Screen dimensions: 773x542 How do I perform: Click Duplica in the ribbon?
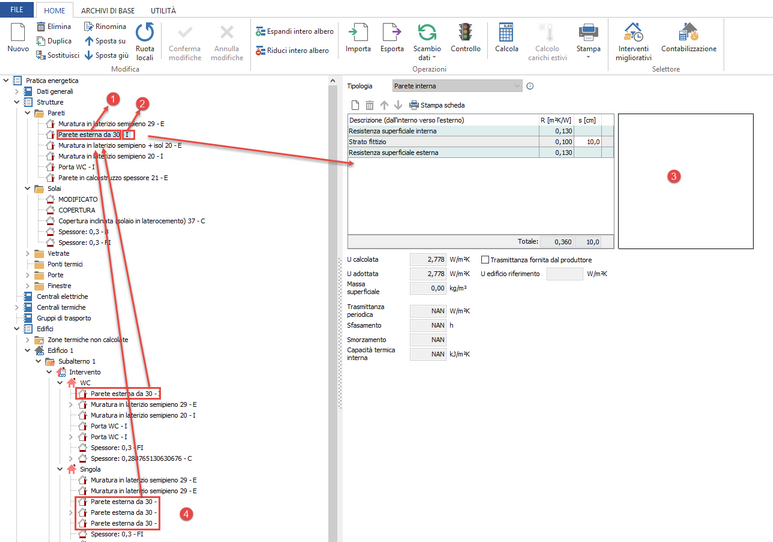(x=54, y=41)
